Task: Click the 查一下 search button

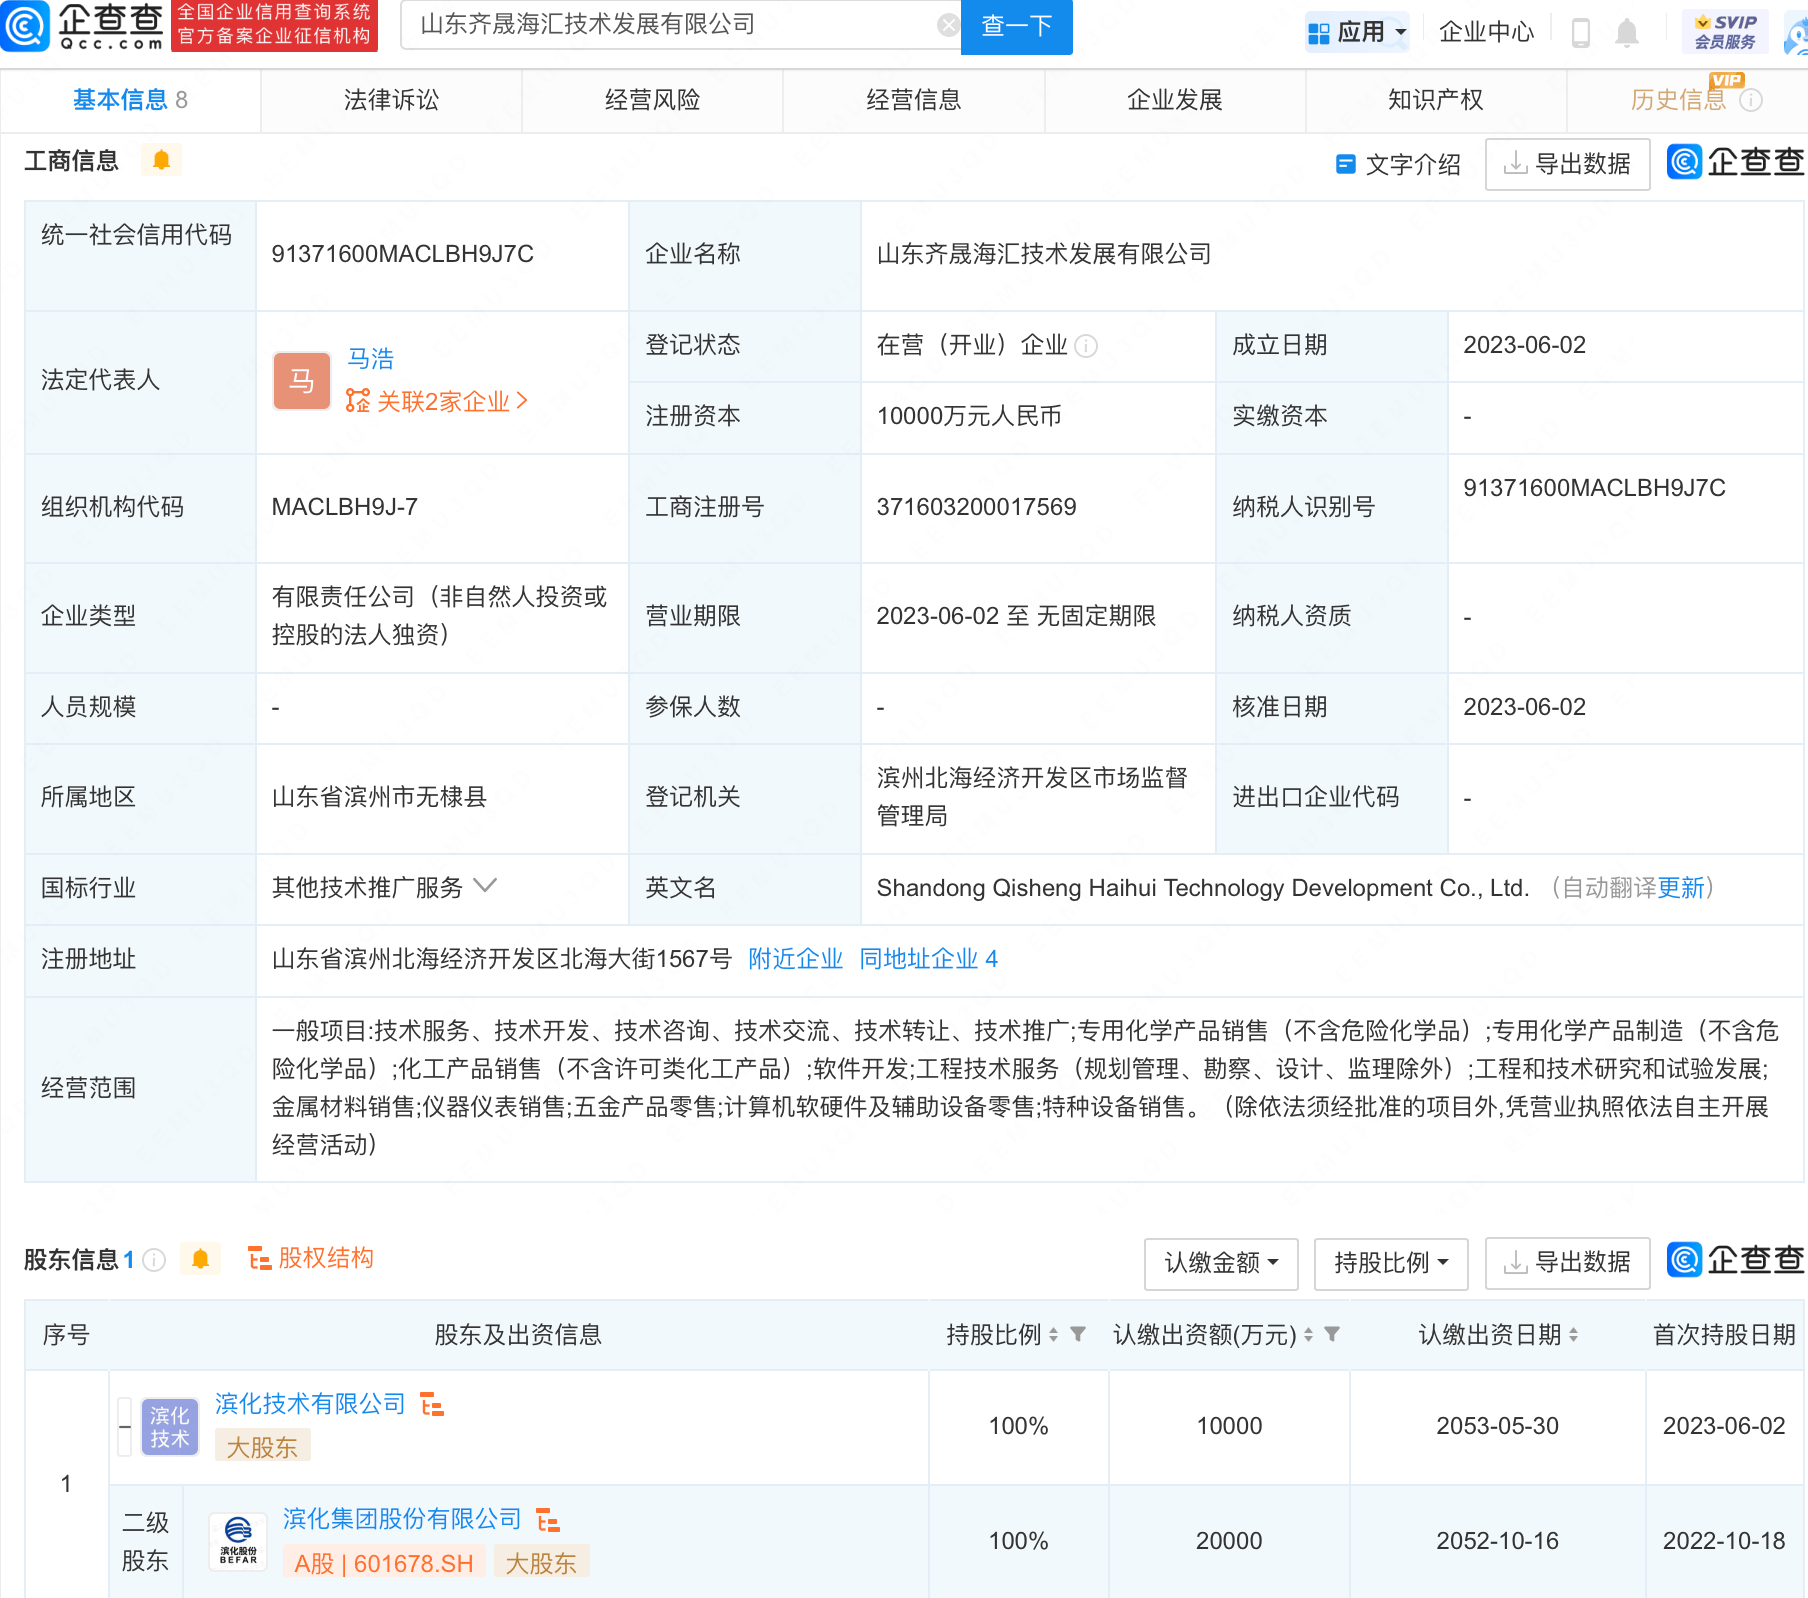Action: [1016, 26]
